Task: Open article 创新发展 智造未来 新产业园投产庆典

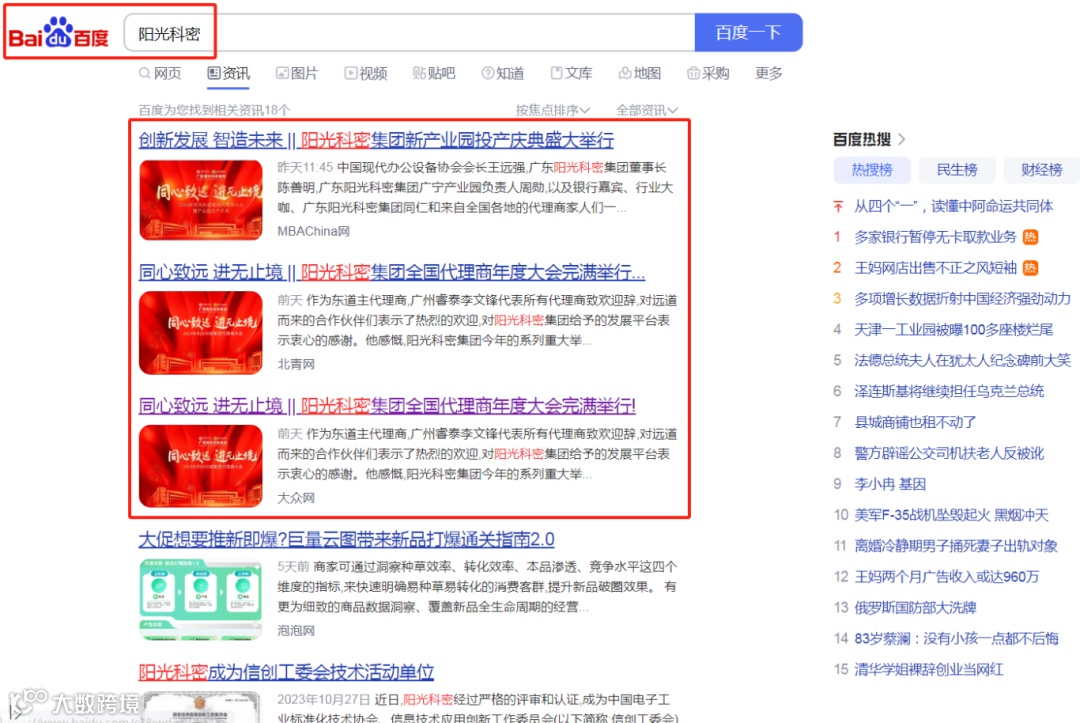Action: click(x=376, y=140)
